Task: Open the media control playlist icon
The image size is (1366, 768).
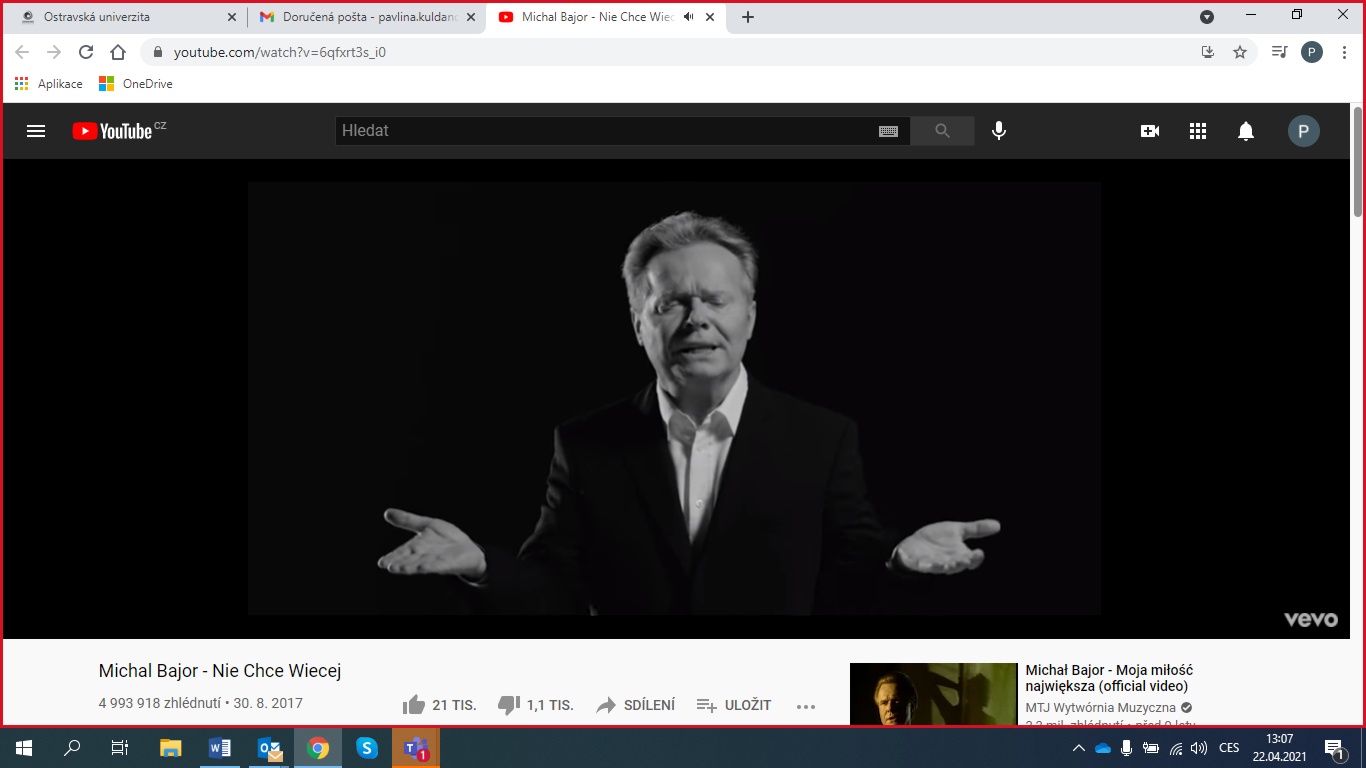Action: (1279, 52)
